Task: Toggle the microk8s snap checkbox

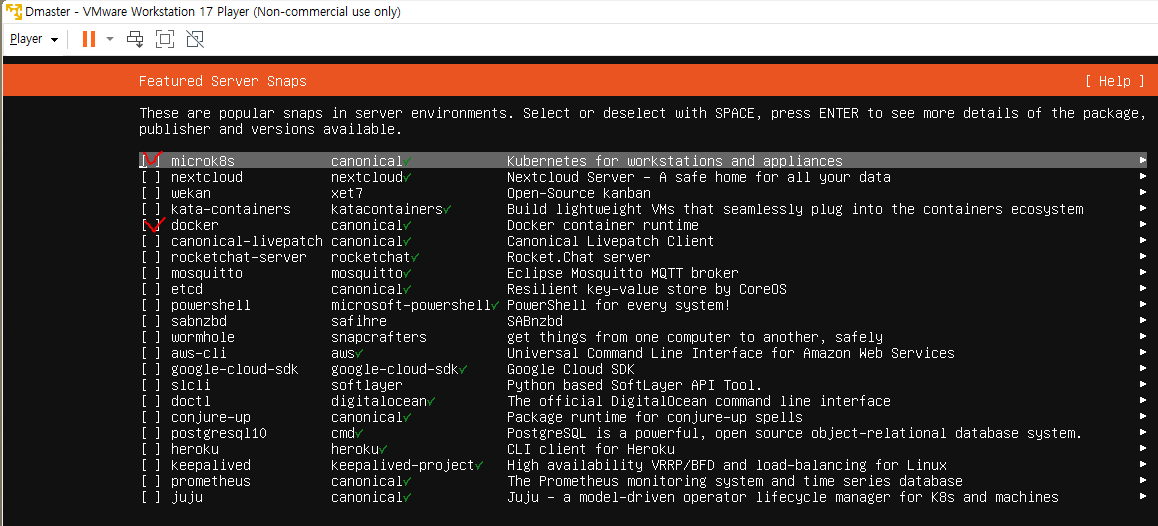Action: point(151,161)
